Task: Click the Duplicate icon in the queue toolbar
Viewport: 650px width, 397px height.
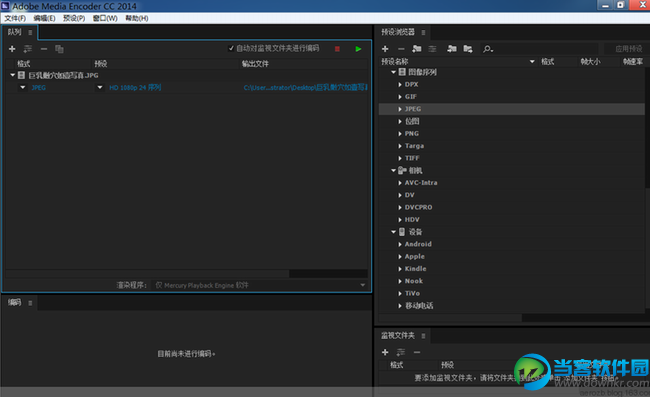Action: [x=59, y=49]
